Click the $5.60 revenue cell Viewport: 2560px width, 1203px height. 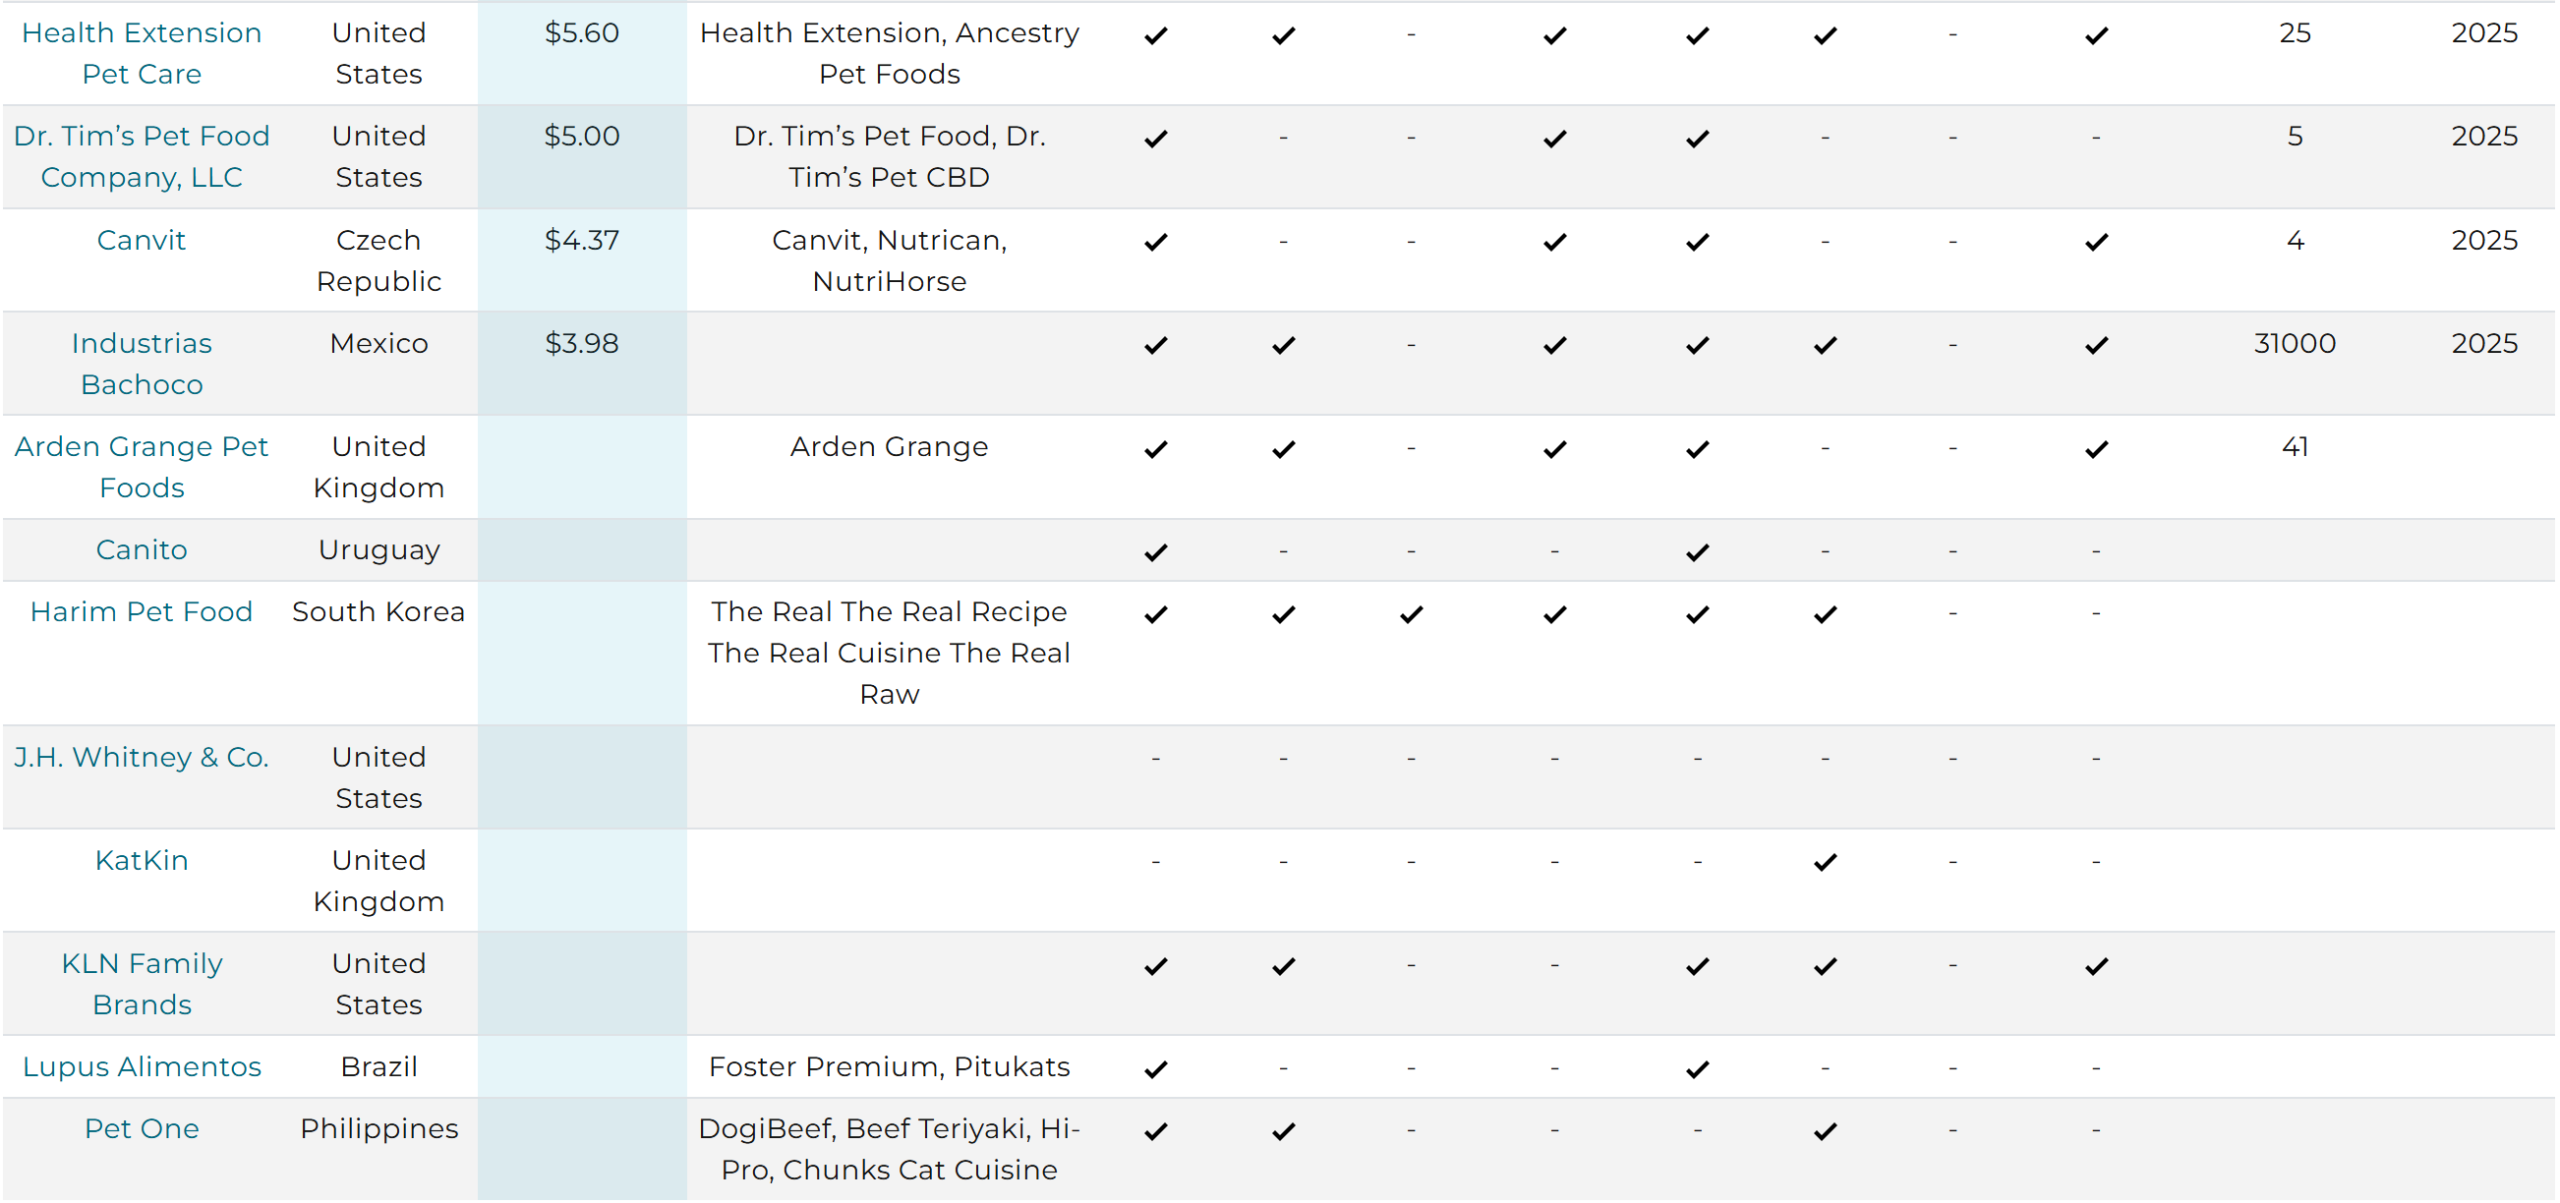coord(582,34)
